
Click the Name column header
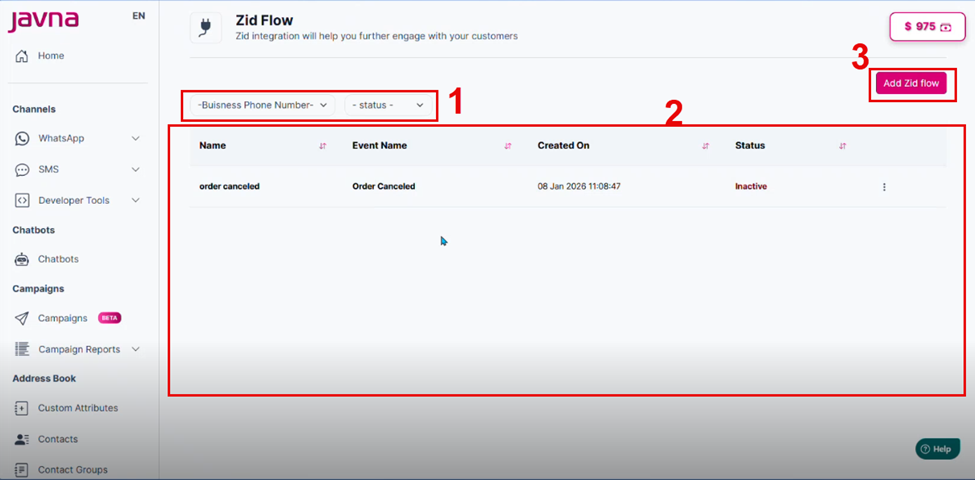tap(213, 146)
